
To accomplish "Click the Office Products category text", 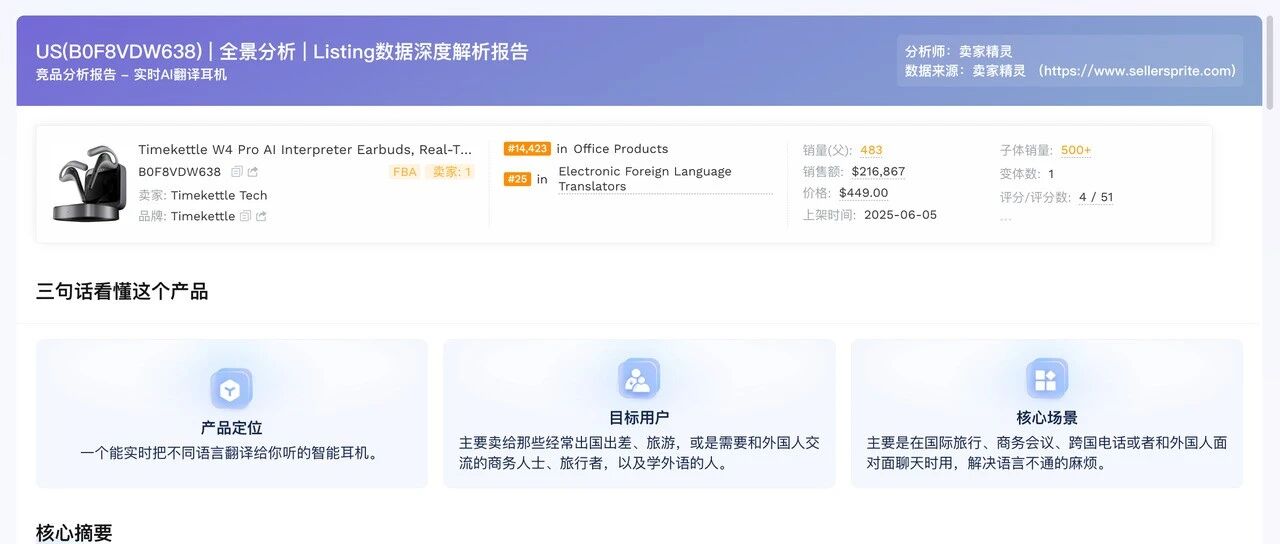I will point(620,149).
